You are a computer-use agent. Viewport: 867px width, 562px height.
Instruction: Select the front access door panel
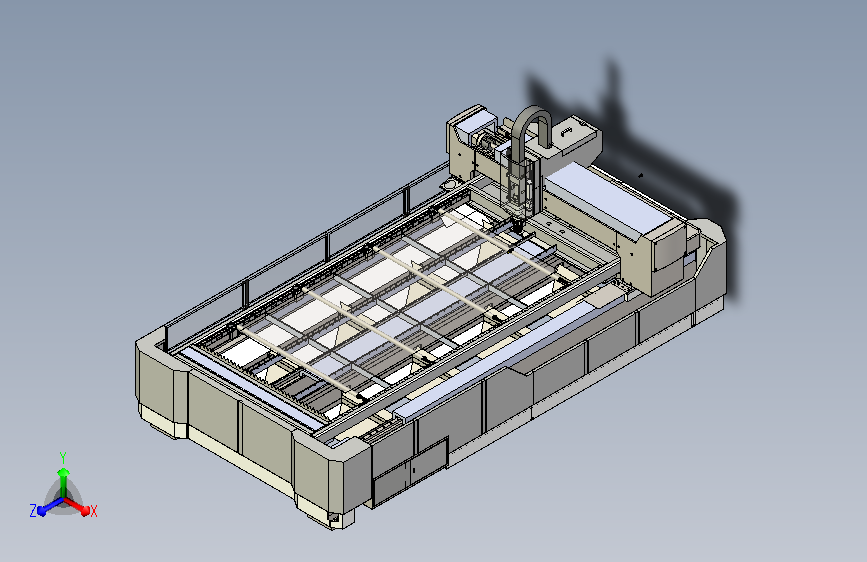410,472
